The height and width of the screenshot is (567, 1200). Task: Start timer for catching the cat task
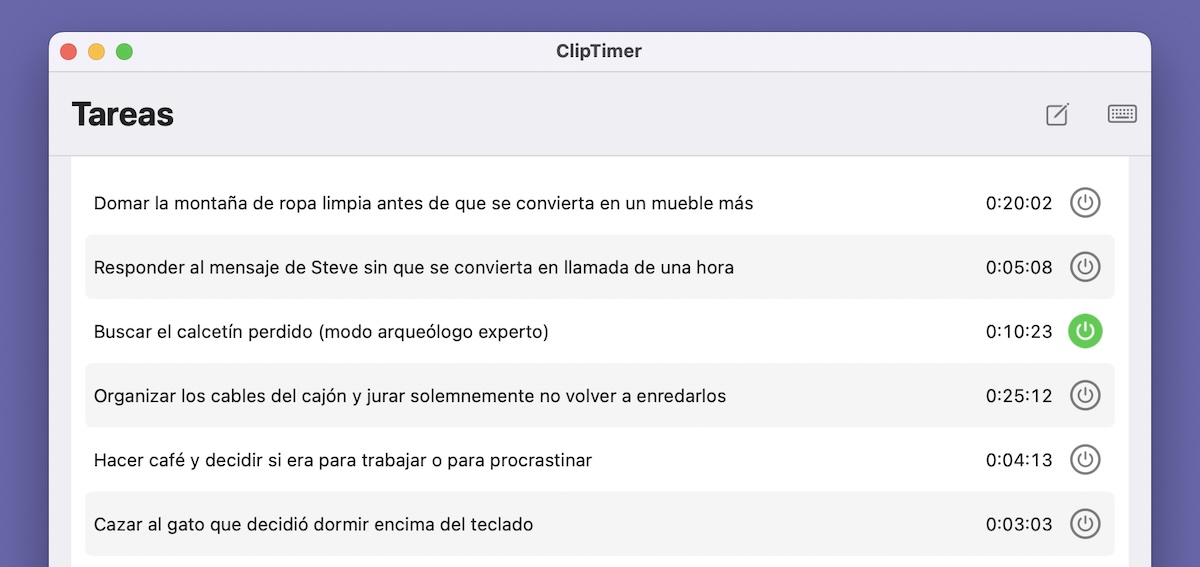[x=1085, y=524]
